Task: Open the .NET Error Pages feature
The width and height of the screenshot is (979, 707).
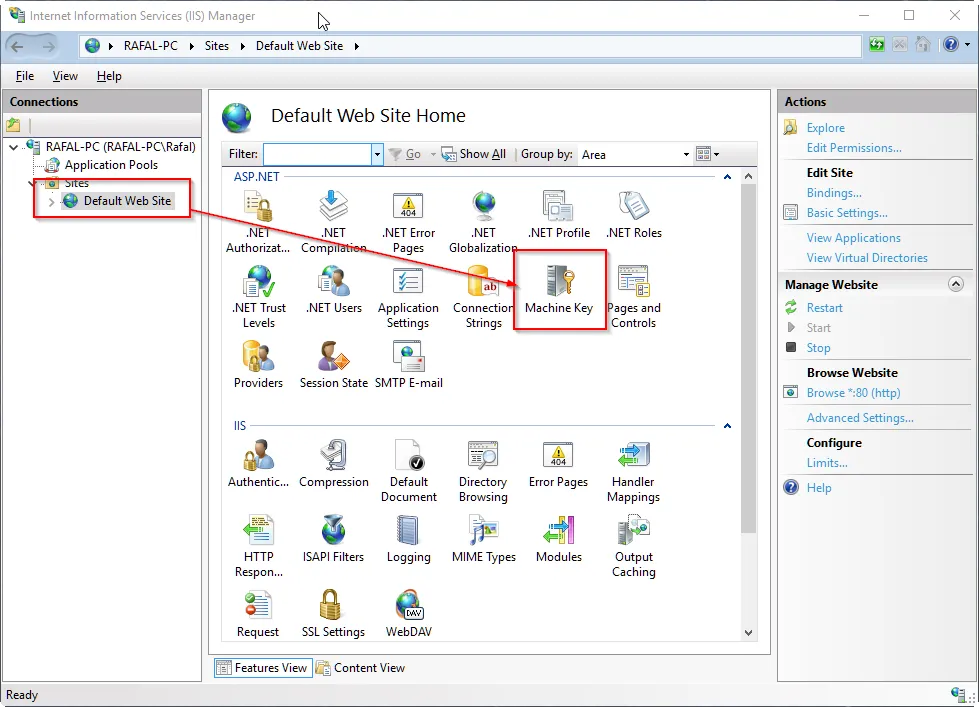Action: point(408,222)
